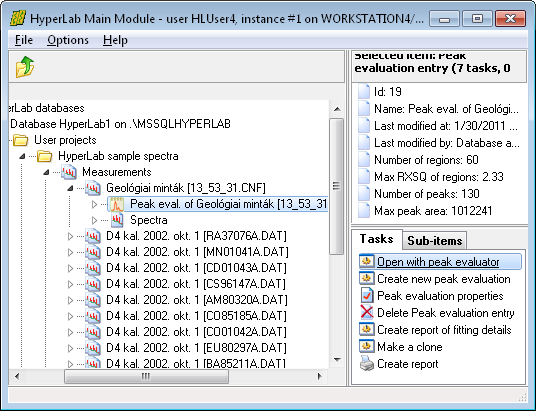Viewport: 536px width, 411px height.
Task: Click the Measurements spectrum icon
Action: (69, 172)
